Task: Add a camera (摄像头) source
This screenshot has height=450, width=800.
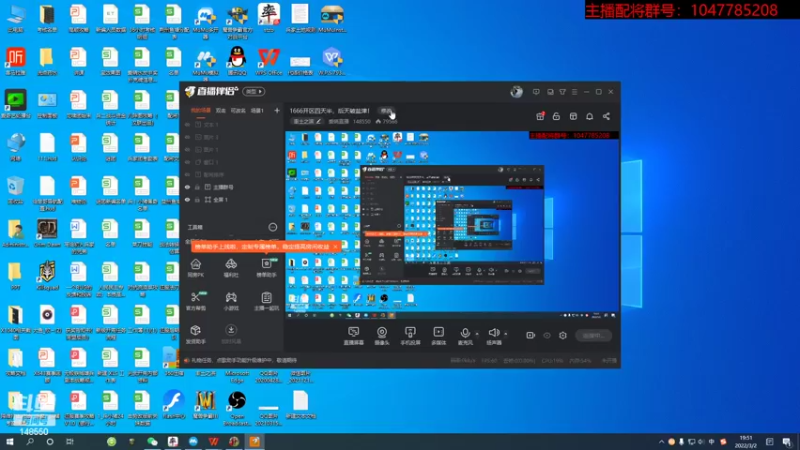Action: pos(382,336)
